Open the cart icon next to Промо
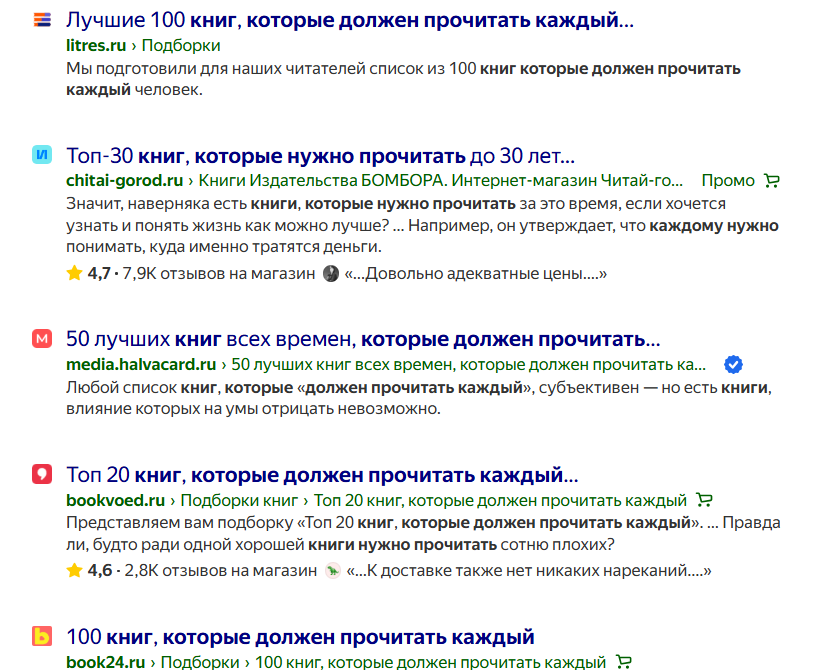Image resolution: width=826 pixels, height=670 pixels. (x=770, y=180)
